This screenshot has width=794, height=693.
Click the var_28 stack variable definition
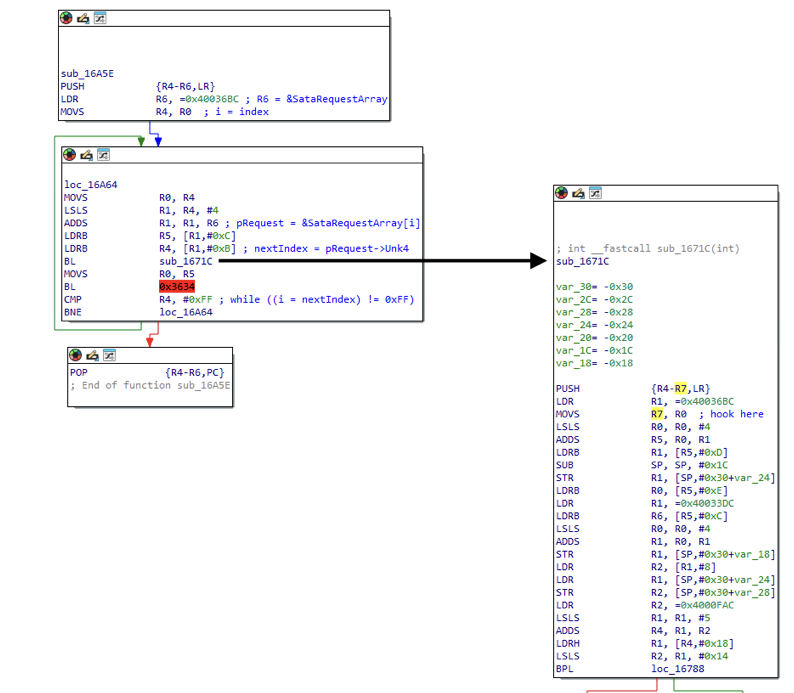coord(594,312)
